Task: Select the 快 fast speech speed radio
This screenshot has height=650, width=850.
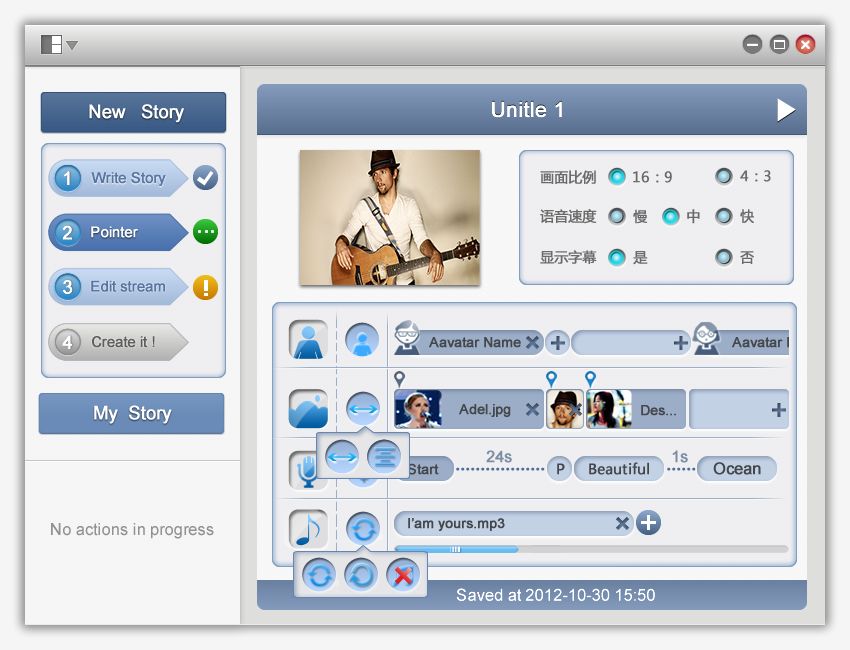Action: pos(724,216)
